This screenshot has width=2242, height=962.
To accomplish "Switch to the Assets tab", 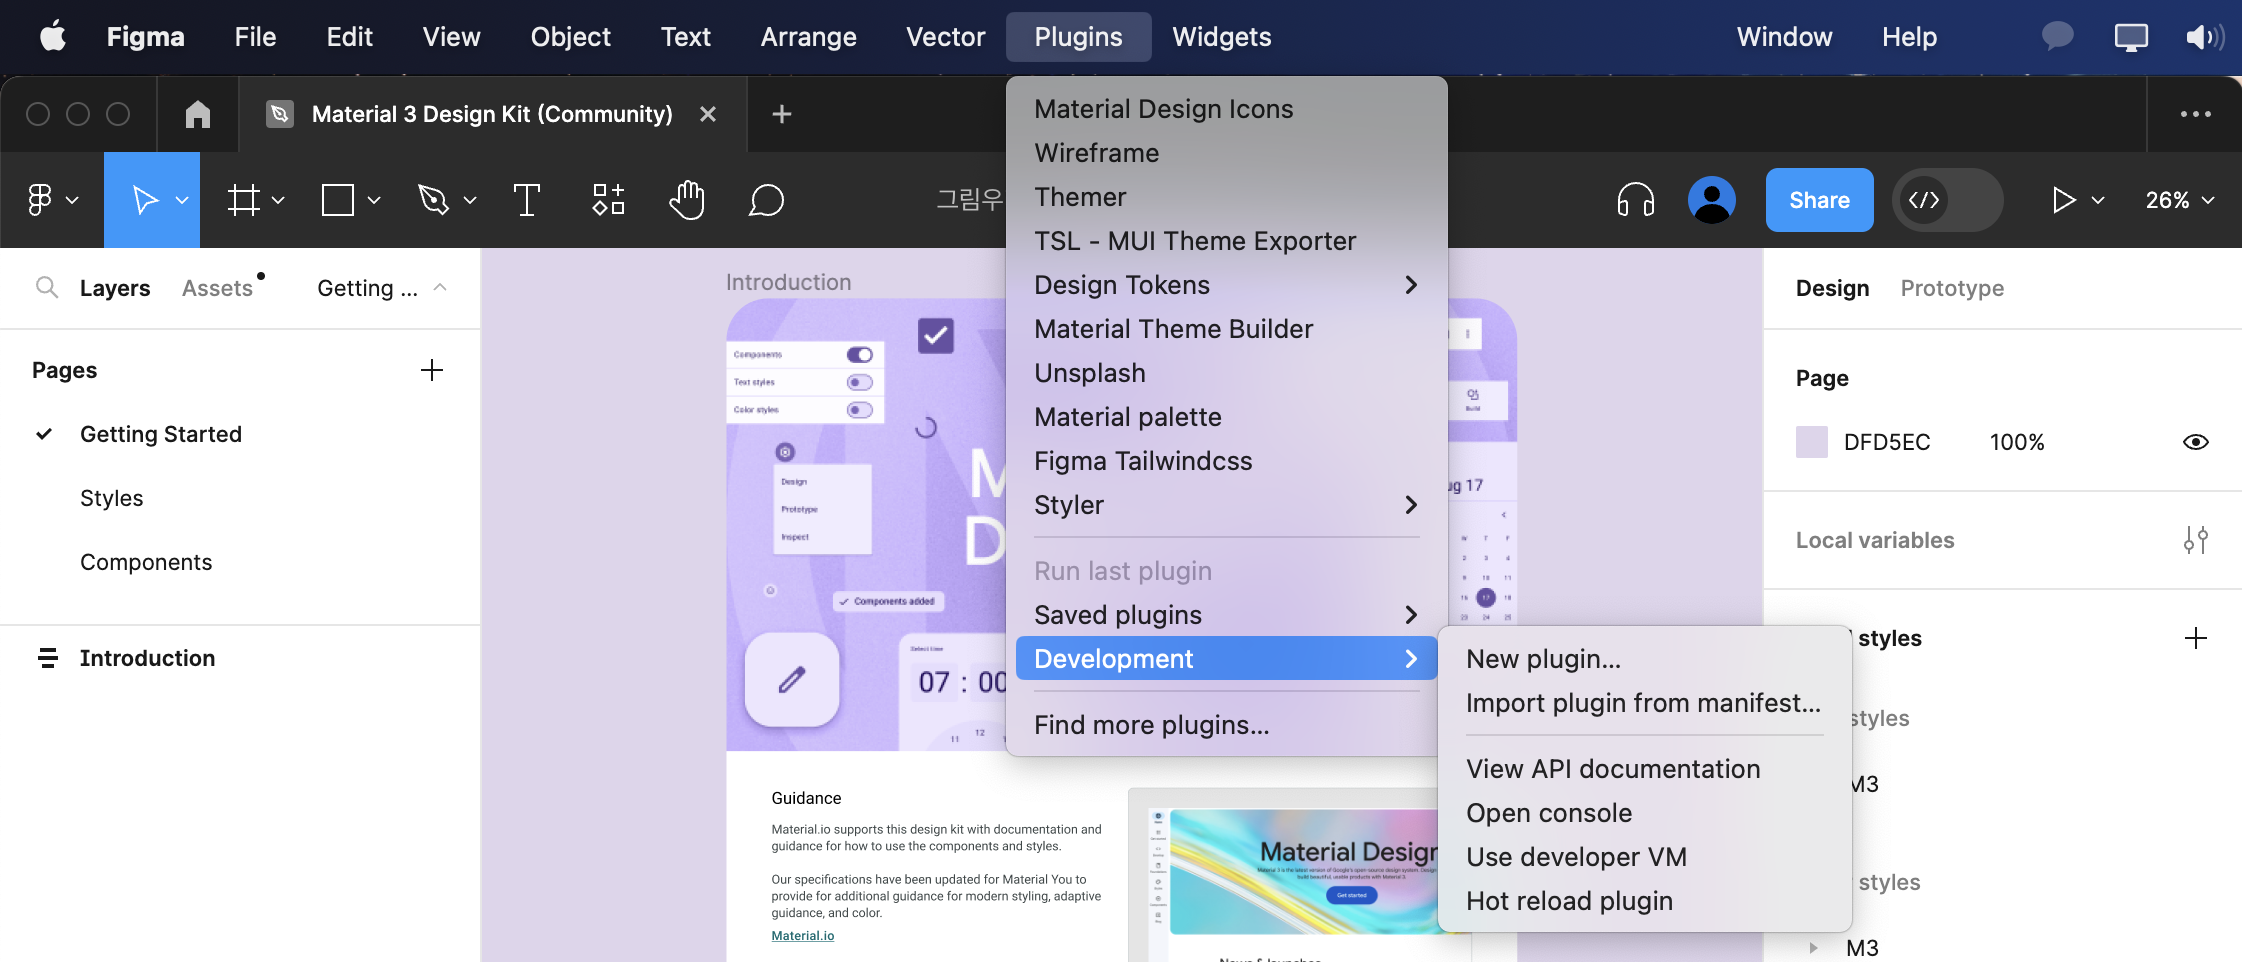I will (217, 288).
